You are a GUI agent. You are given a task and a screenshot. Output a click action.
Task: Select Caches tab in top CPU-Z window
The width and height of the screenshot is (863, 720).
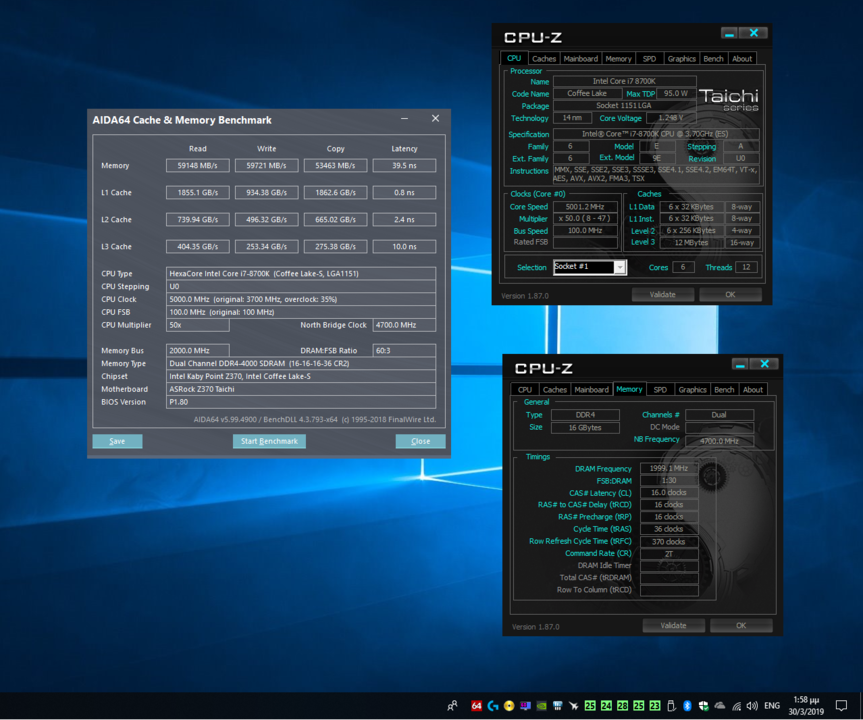544,58
